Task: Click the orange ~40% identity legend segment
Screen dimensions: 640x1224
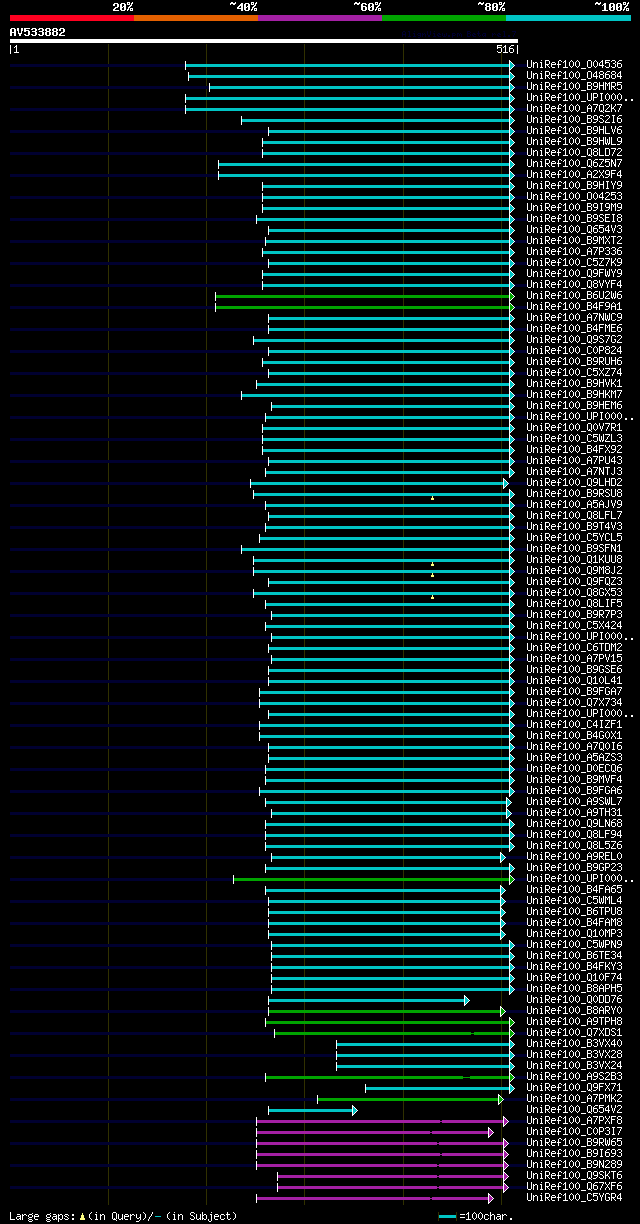Action: pos(195,18)
